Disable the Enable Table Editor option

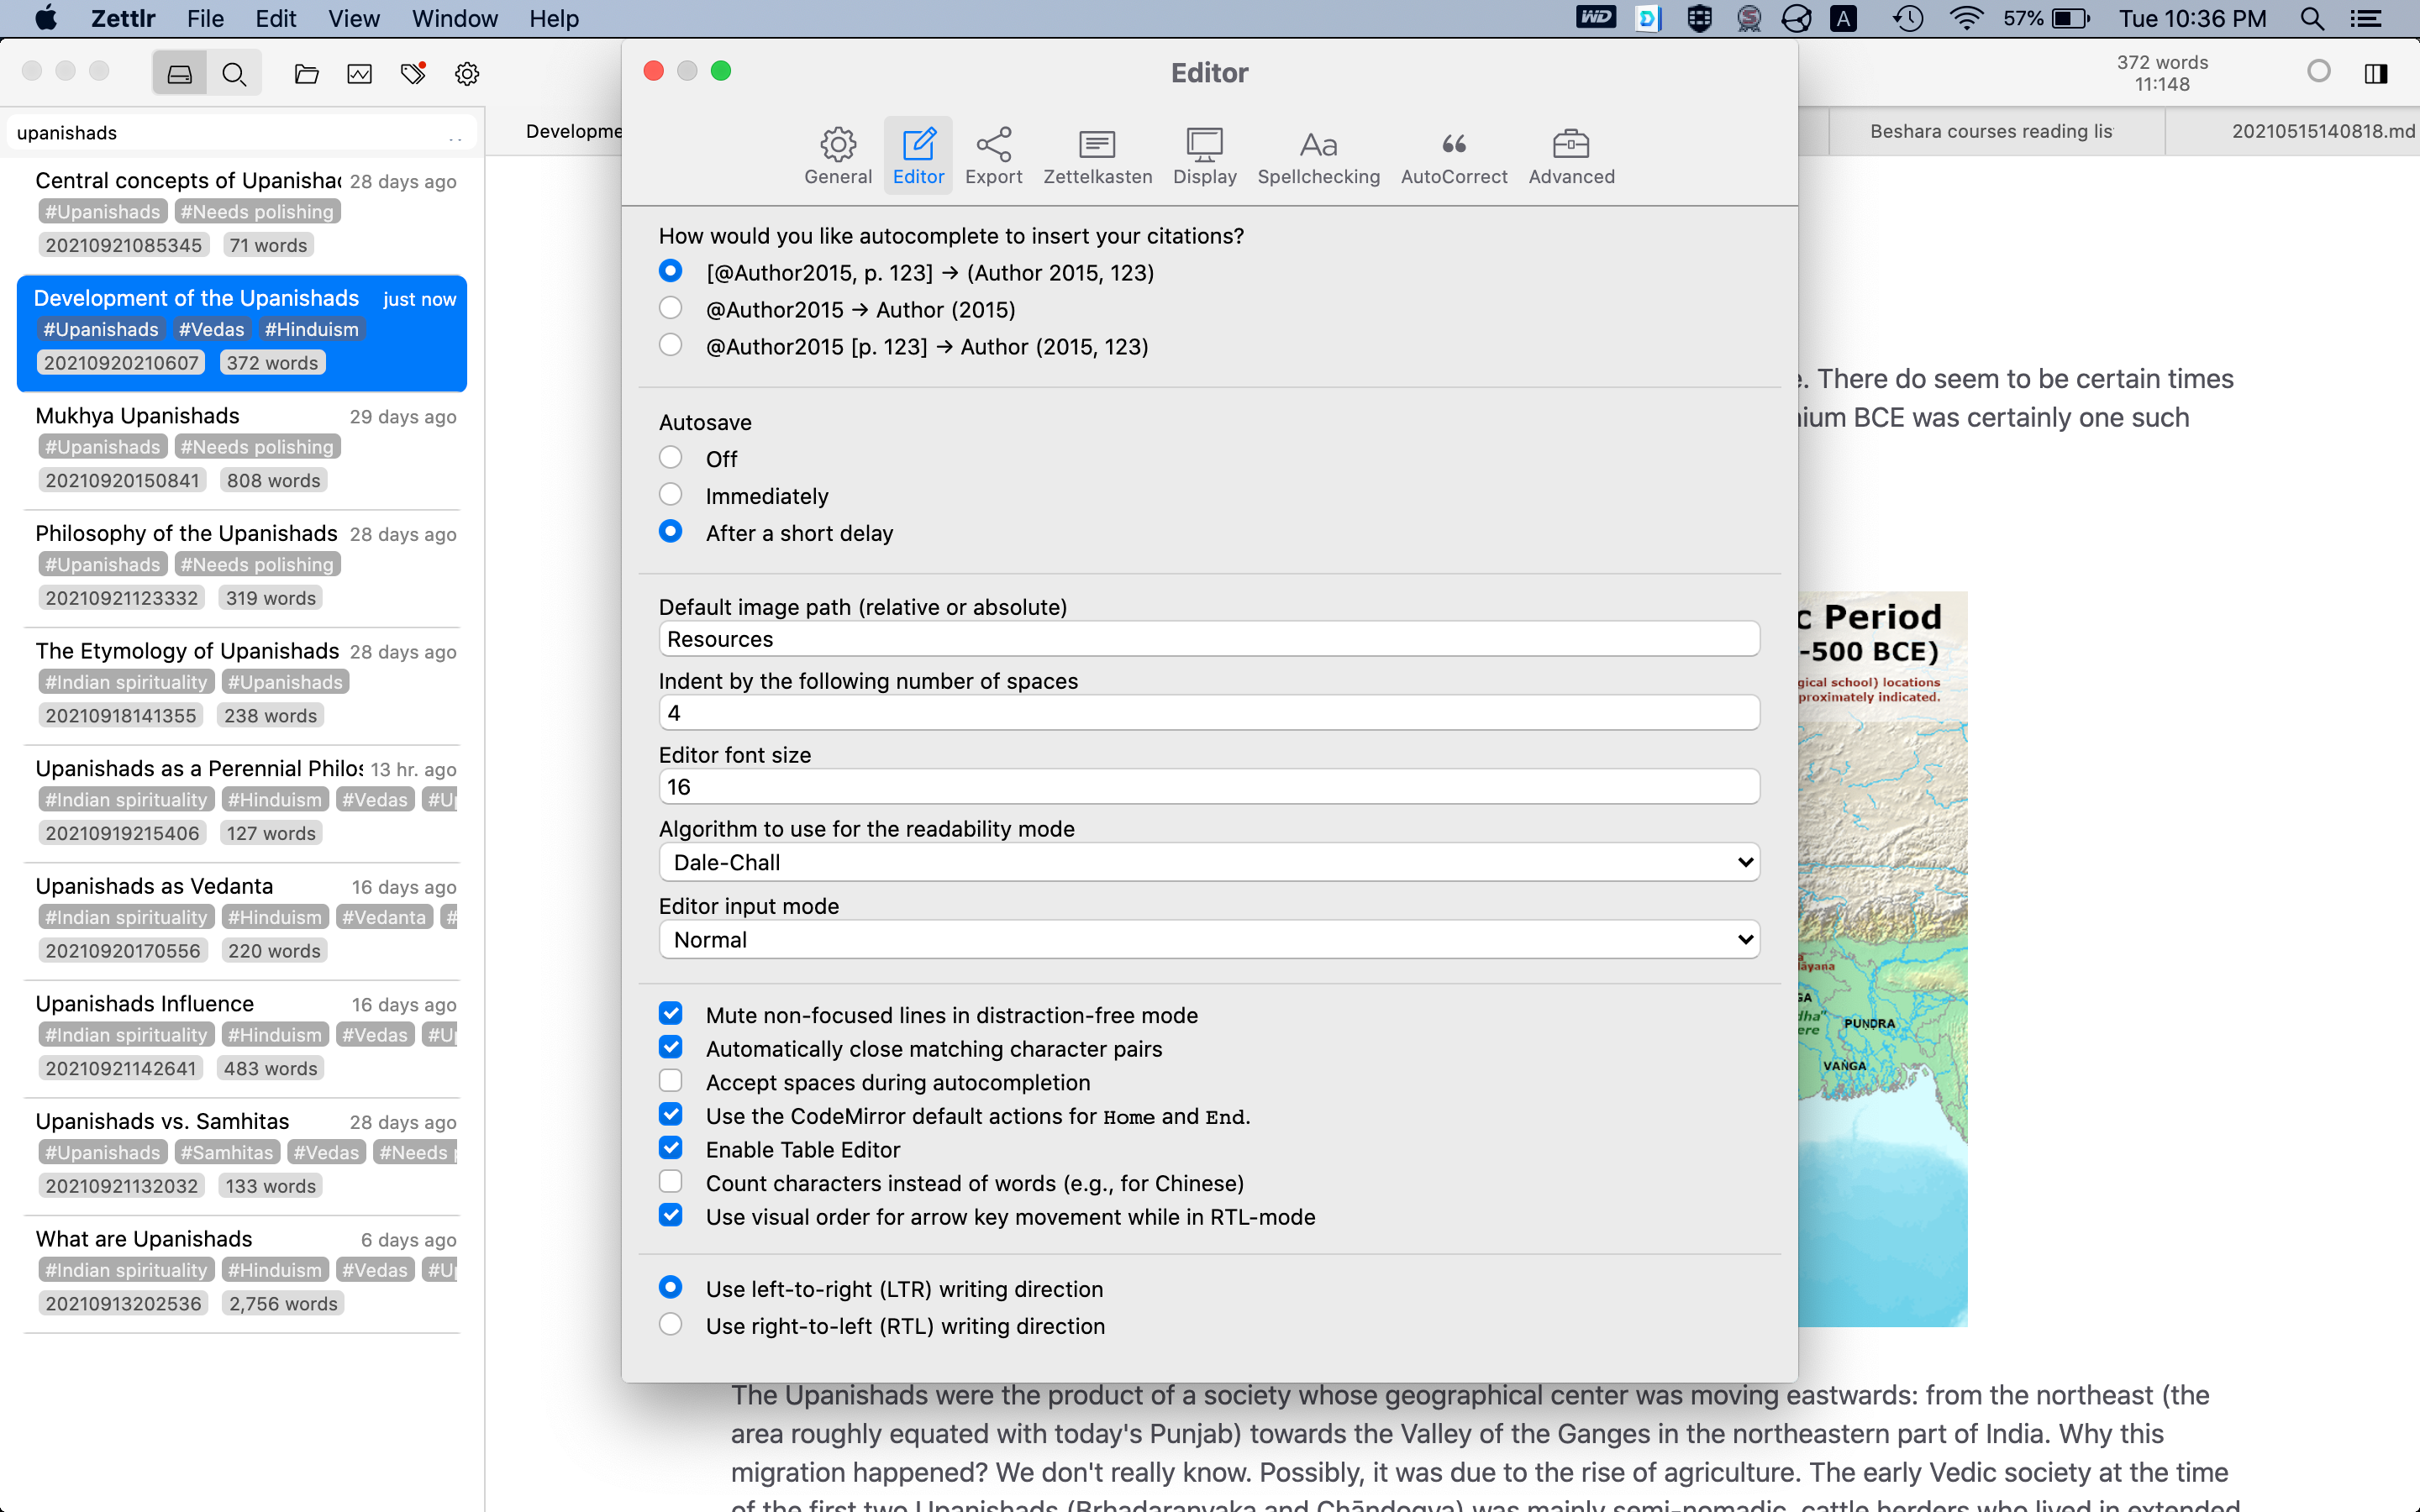[671, 1148]
